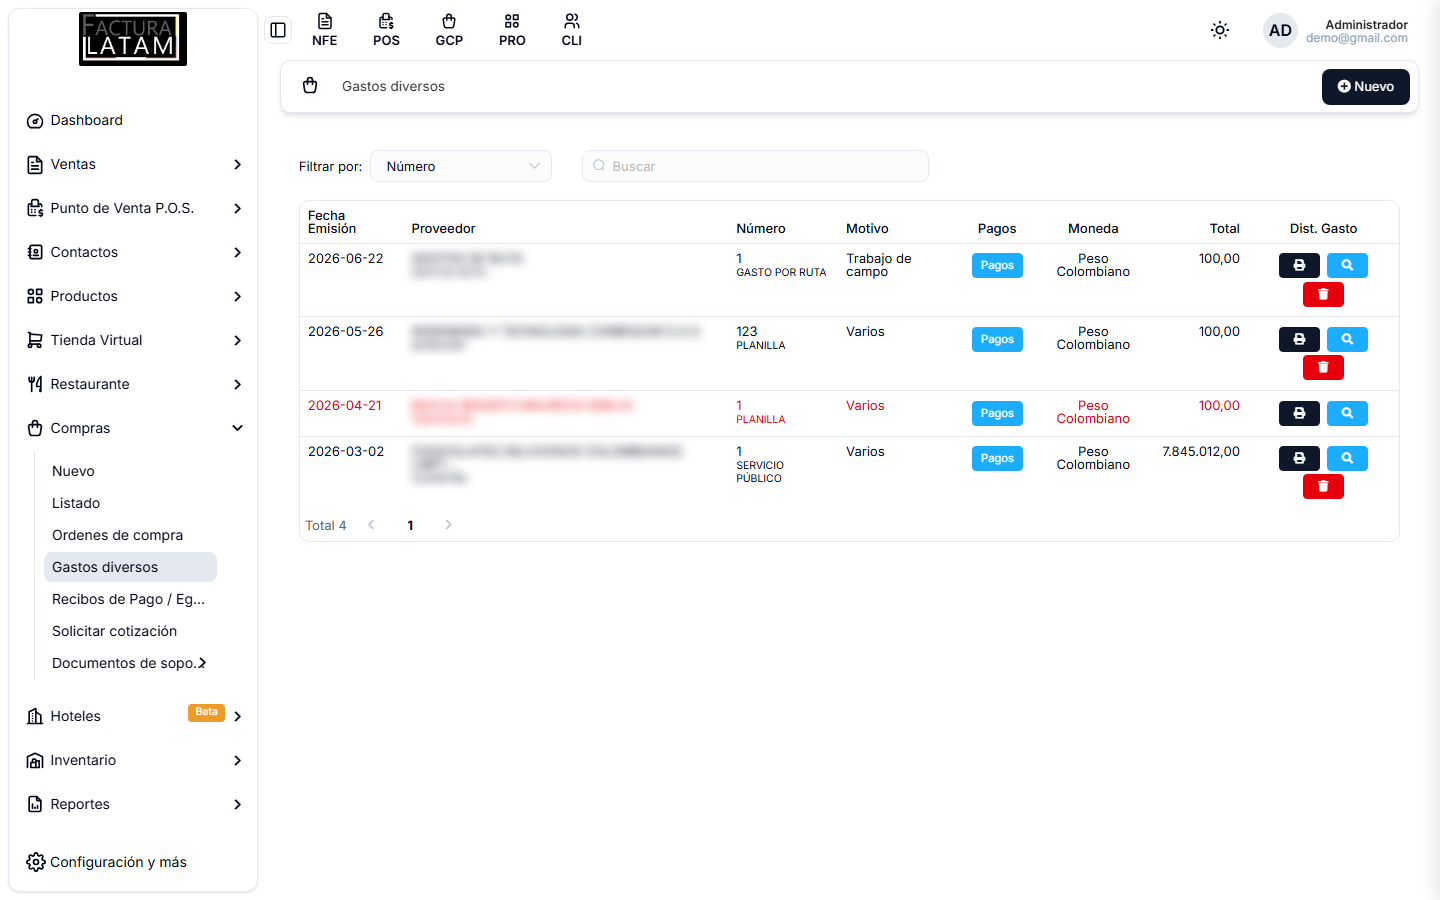
Task: View details of the 2026-06-22 expense
Action: tap(1347, 265)
